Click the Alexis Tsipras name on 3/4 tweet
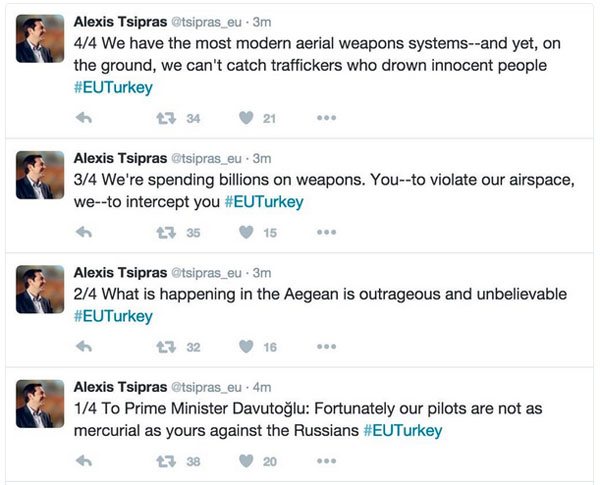The width and height of the screenshot is (600, 485). pos(122,157)
